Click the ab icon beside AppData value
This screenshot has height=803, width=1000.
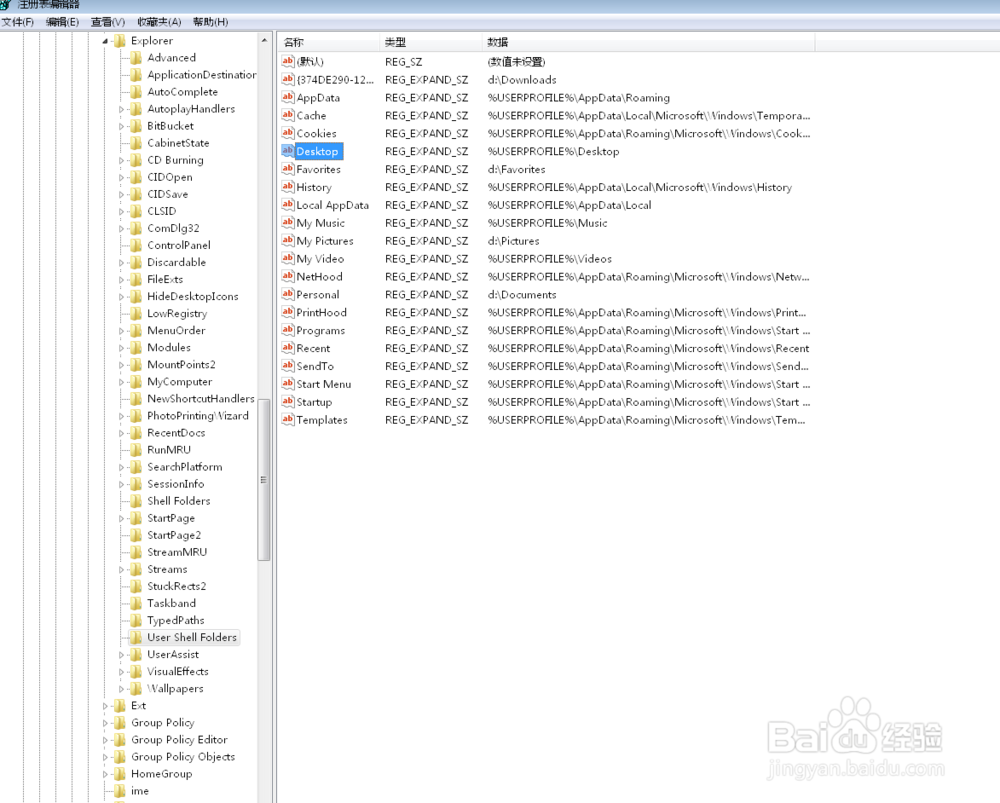[x=287, y=97]
